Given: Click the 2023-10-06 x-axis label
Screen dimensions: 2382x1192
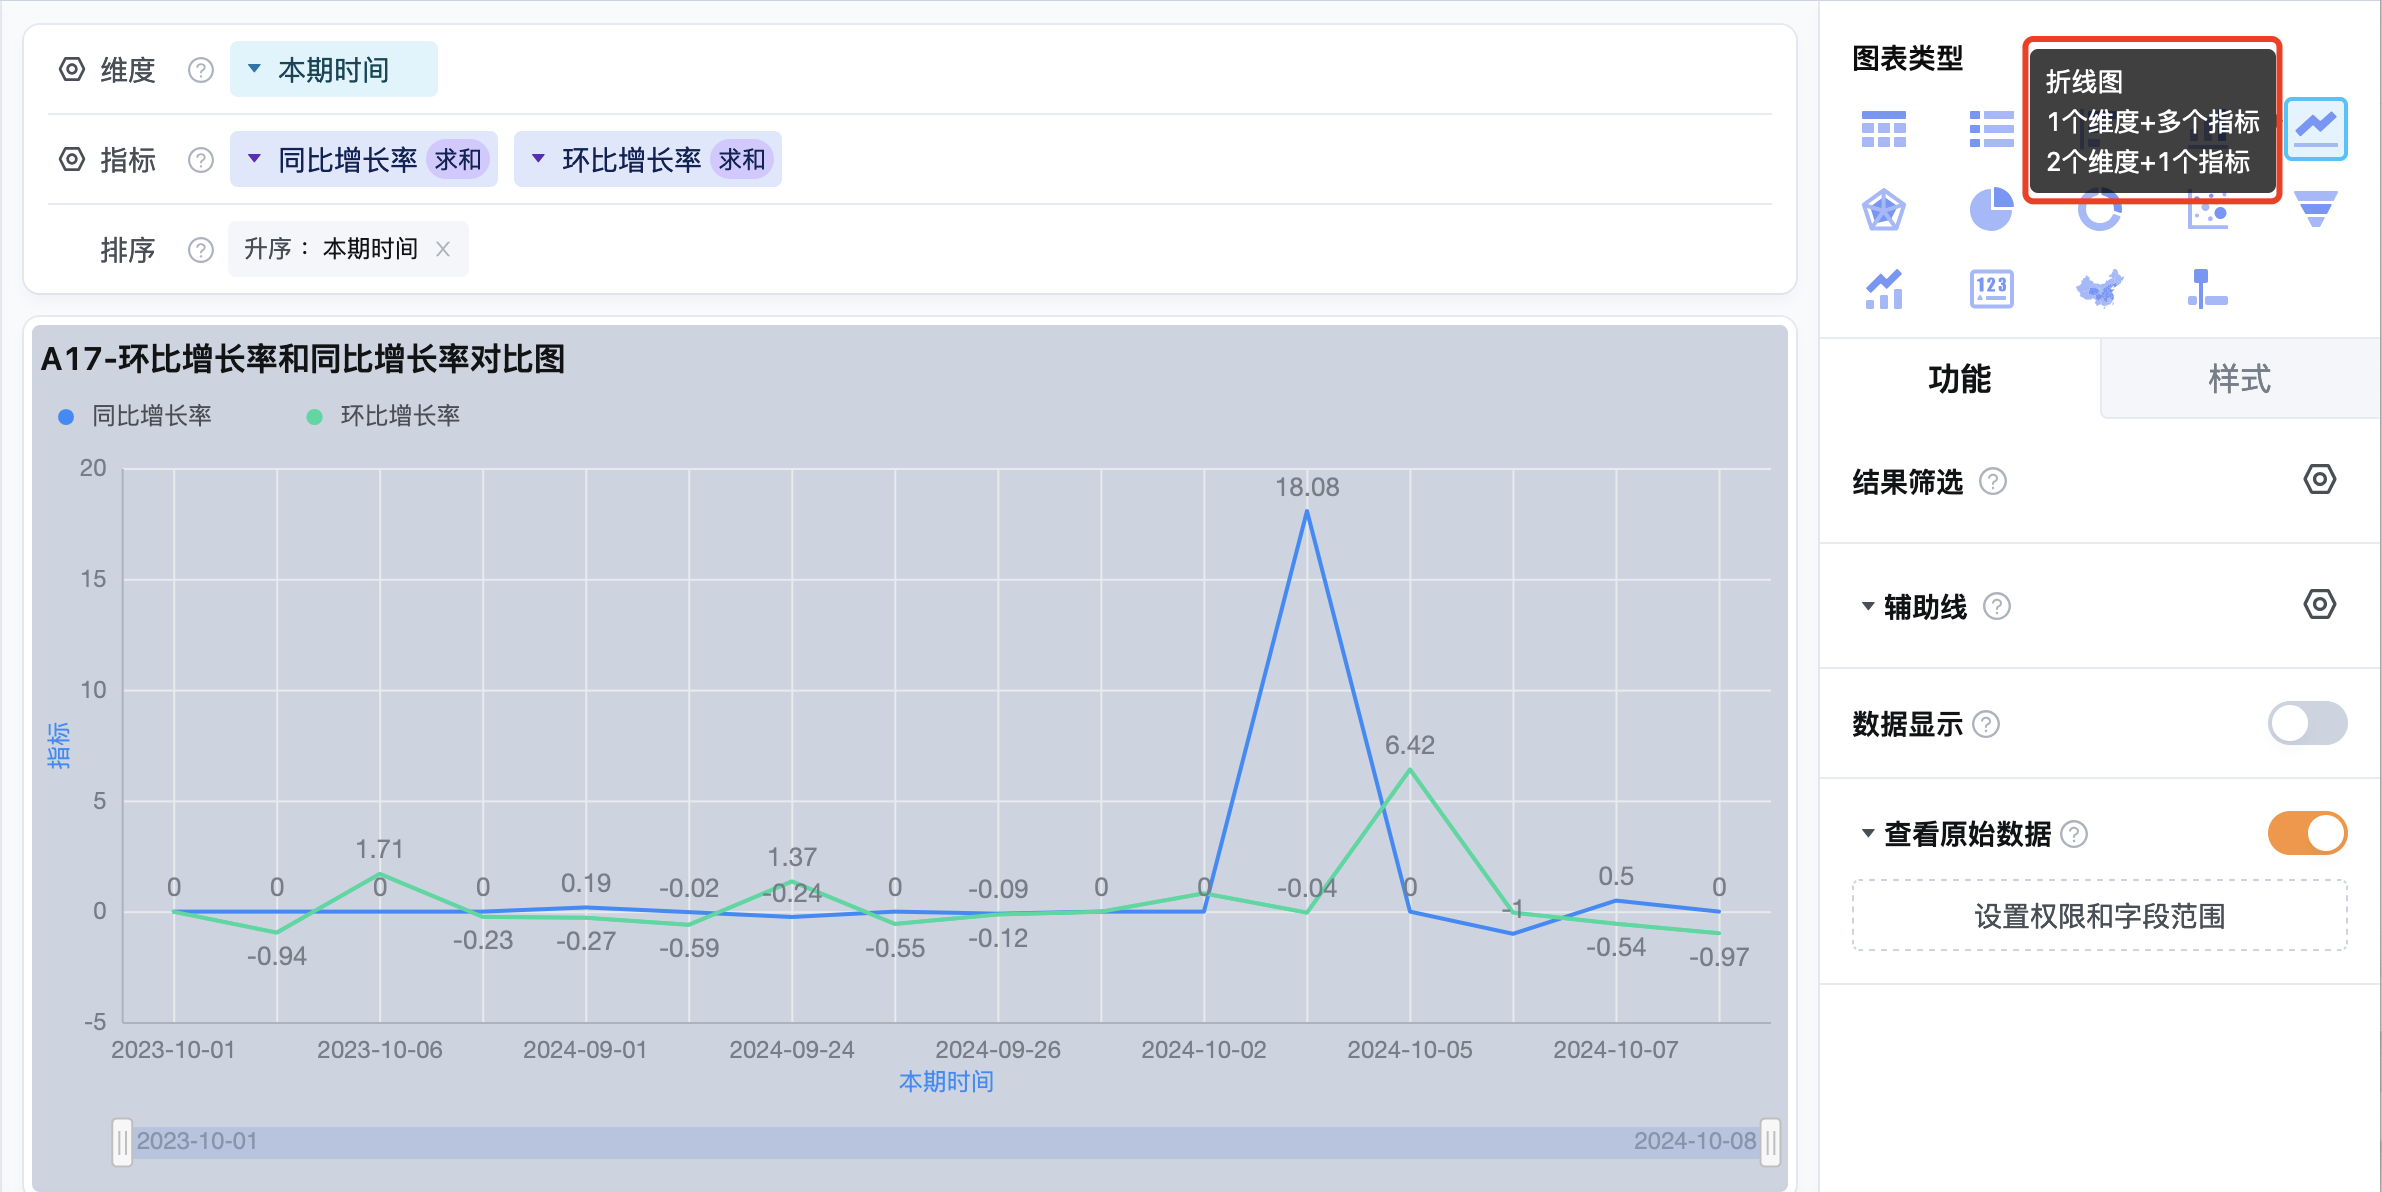Looking at the screenshot, I should pyautogui.click(x=380, y=1050).
